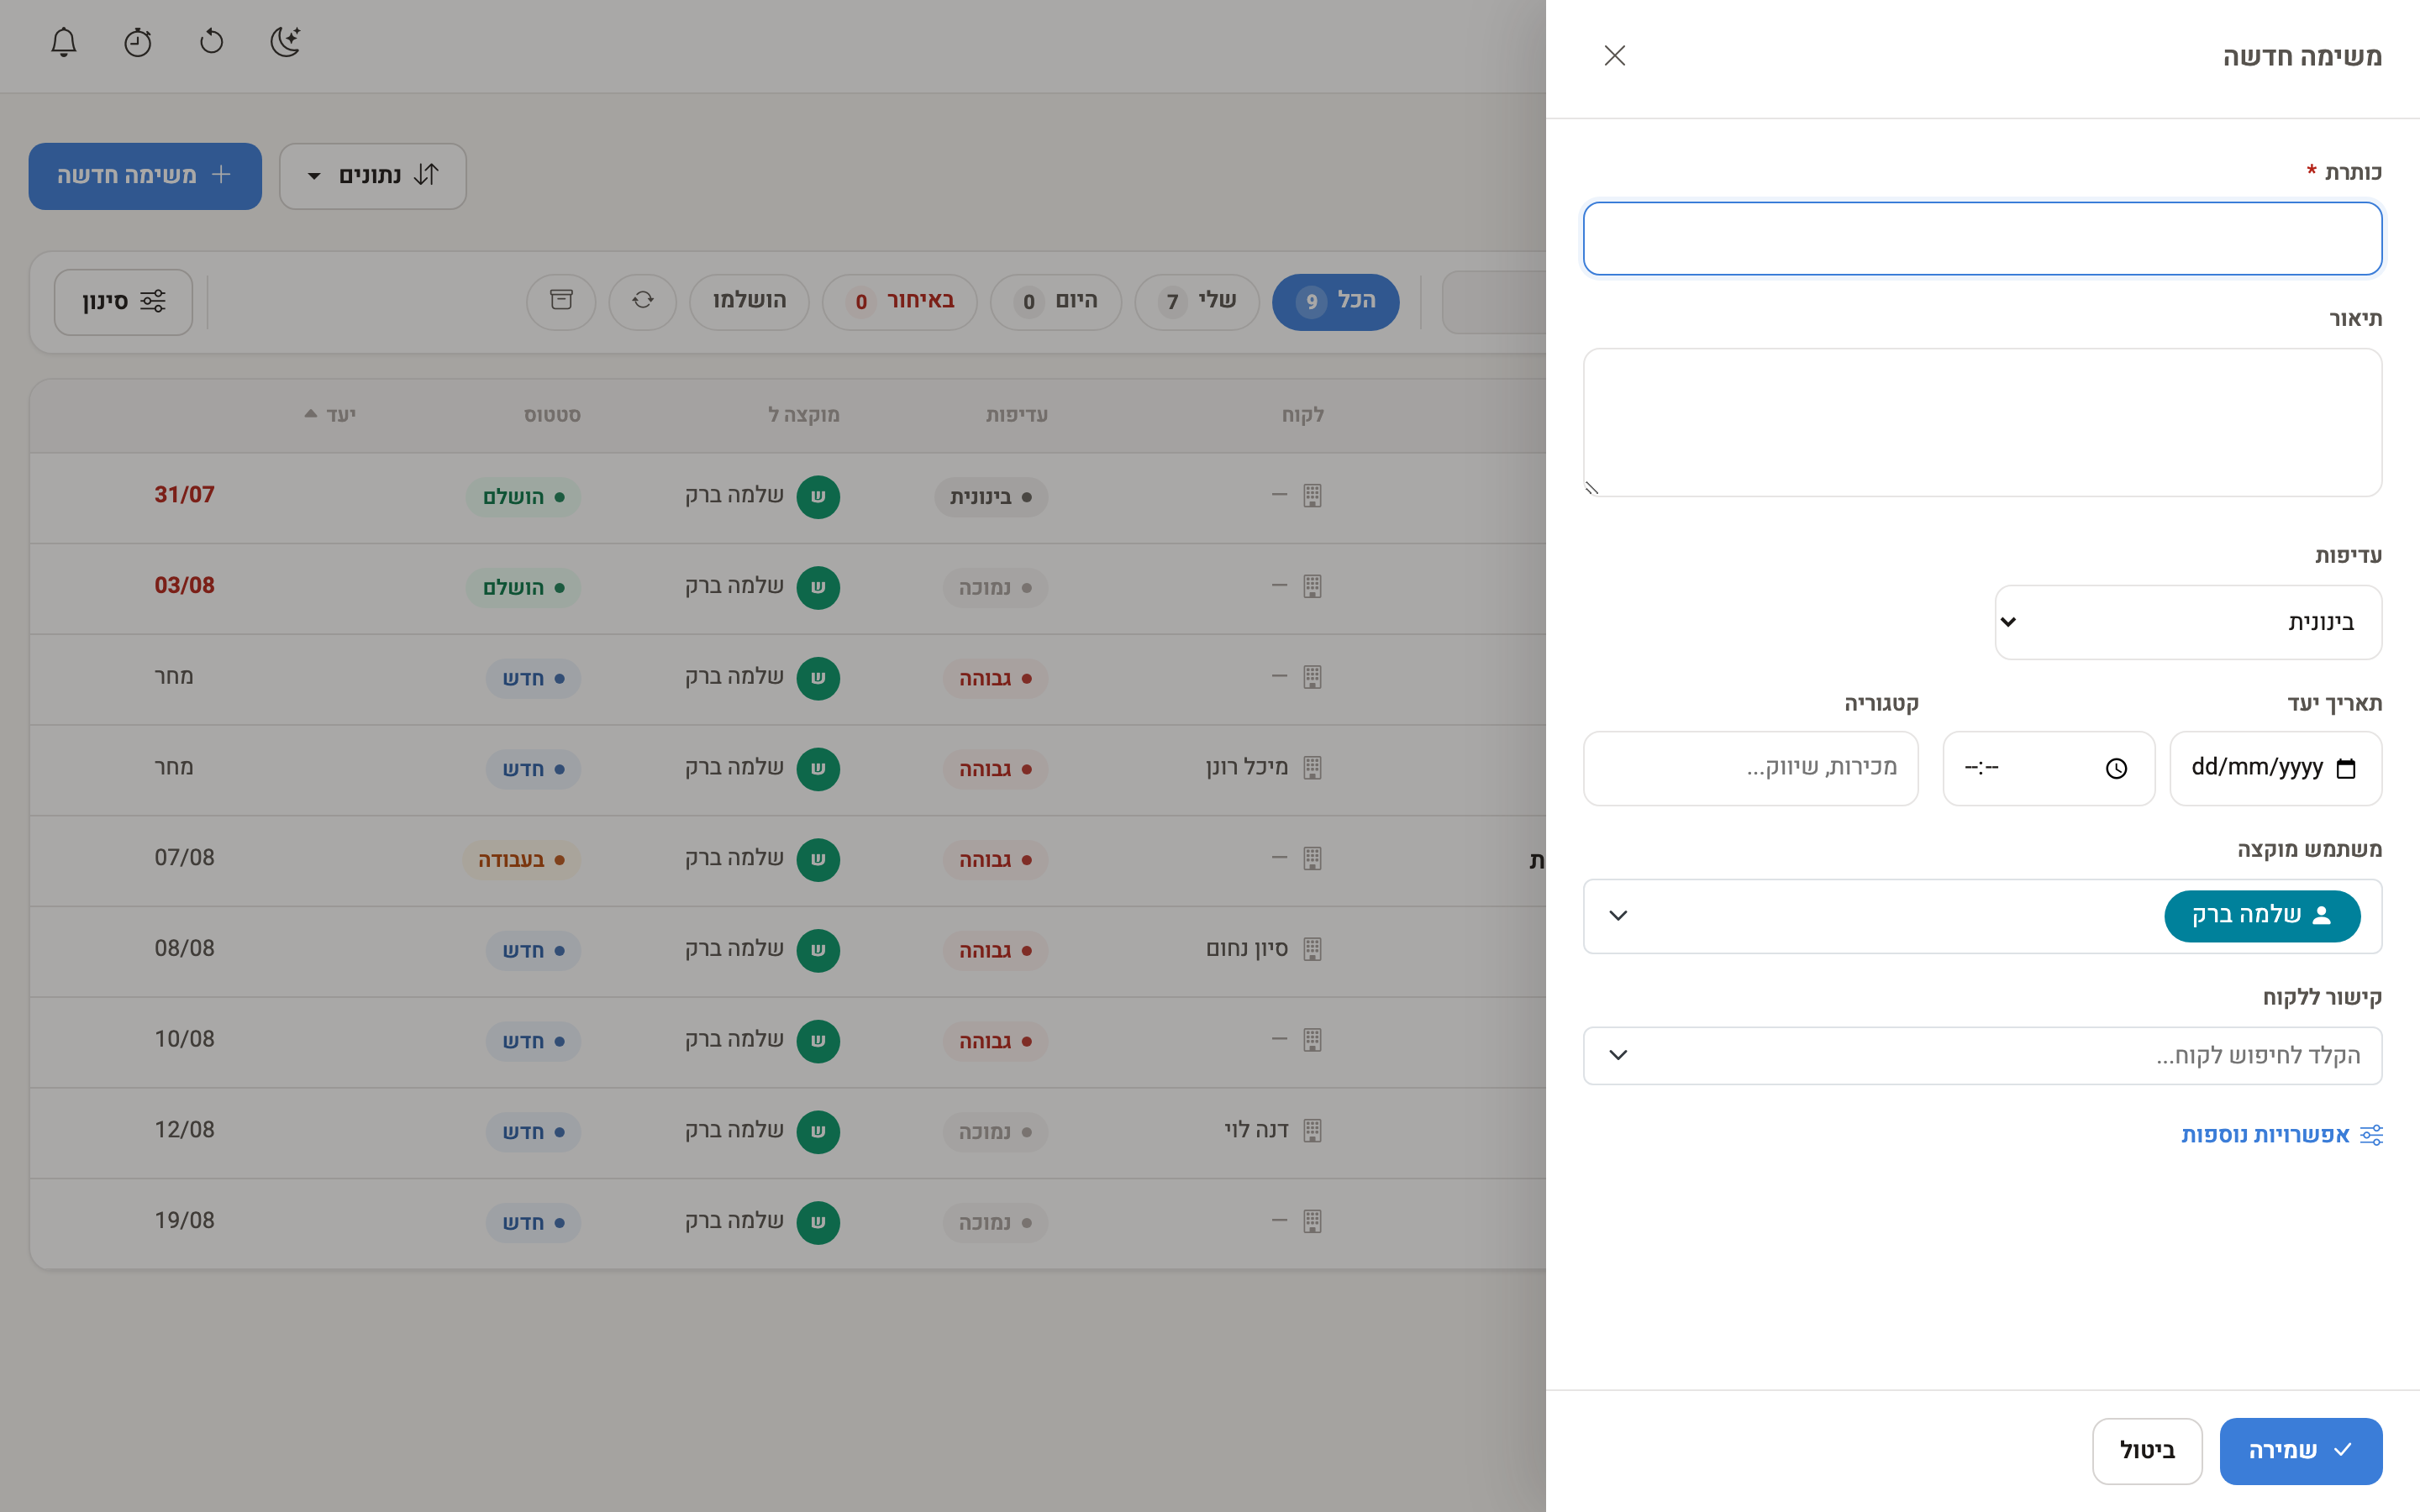Select the הושלמו tab
Image resolution: width=2420 pixels, height=1512 pixels.
(749, 301)
